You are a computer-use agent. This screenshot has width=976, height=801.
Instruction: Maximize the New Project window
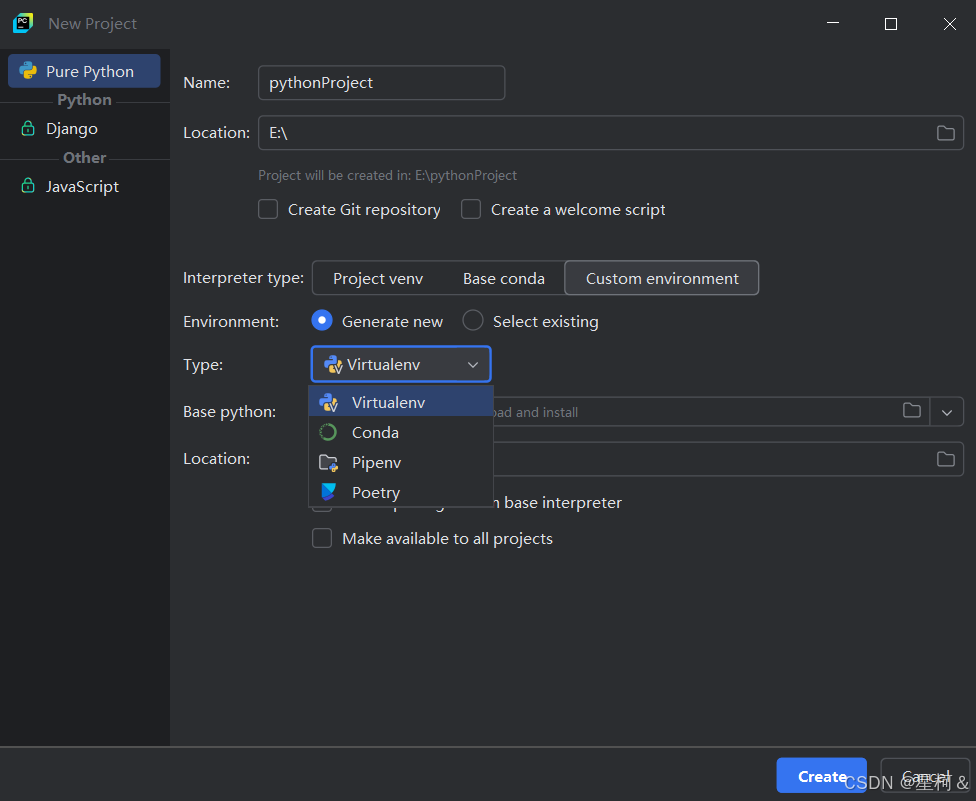891,24
